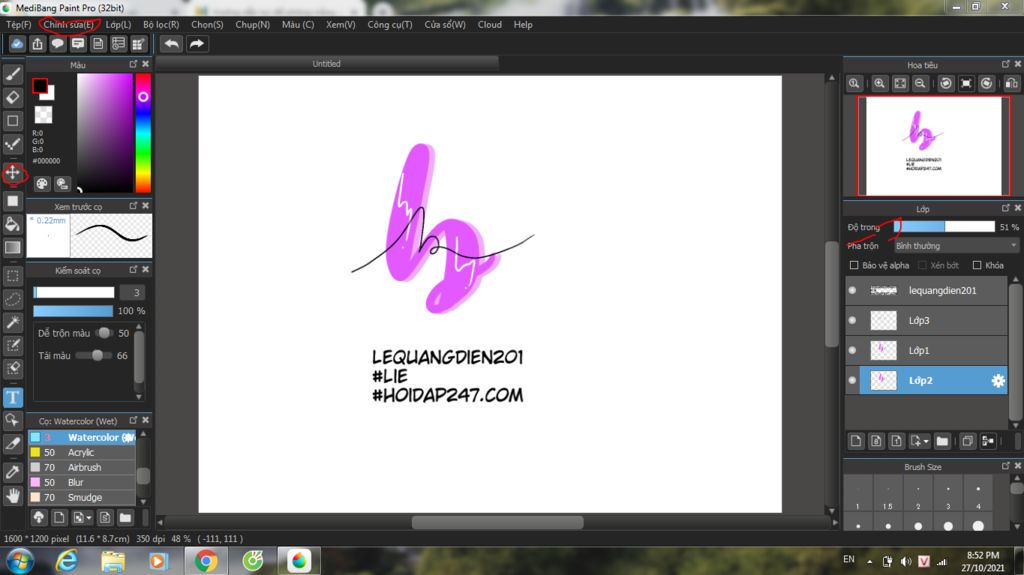Switch to the Untitled document tab
Screen dimensions: 1024x575
tap(327, 63)
